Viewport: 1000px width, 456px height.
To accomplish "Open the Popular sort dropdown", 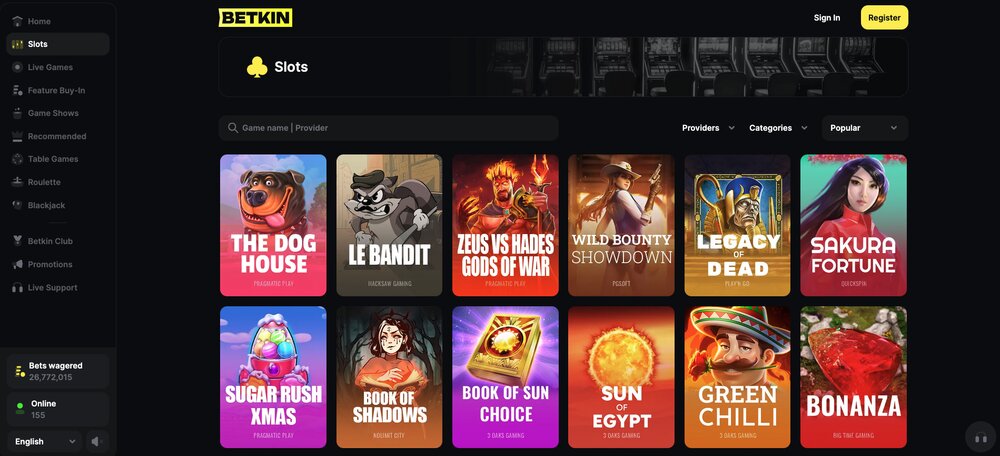I will point(864,128).
